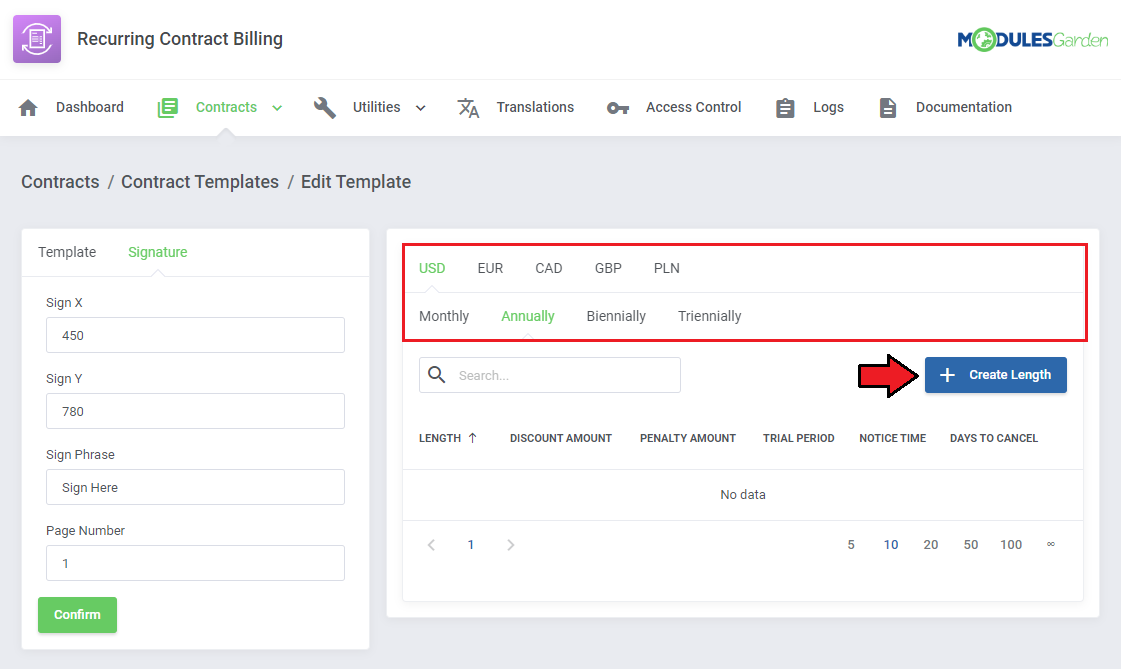Expand the Utilities menu chevron
Image resolution: width=1121 pixels, height=669 pixels.
pos(420,108)
